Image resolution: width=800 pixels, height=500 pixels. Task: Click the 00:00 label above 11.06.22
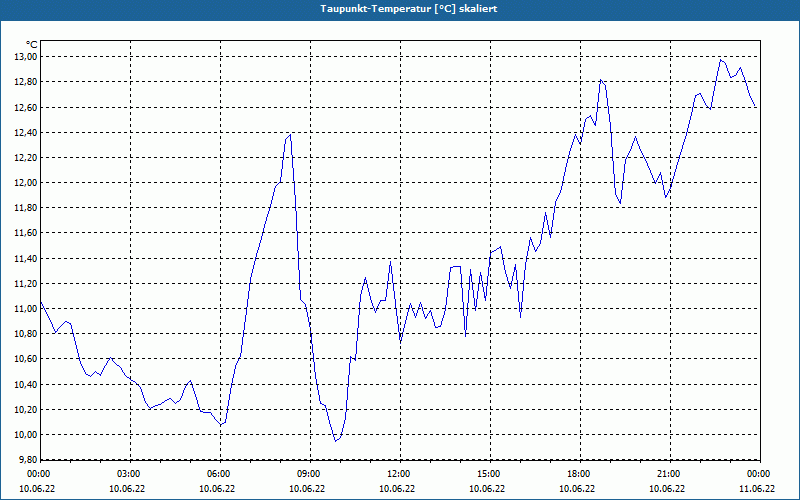click(x=760, y=474)
